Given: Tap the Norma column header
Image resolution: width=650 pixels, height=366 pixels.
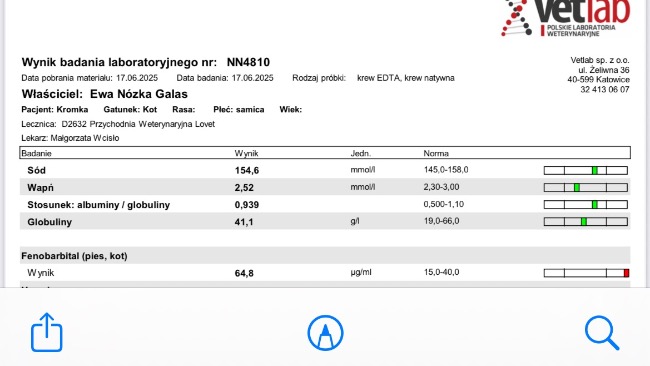Looking at the screenshot, I should (x=436, y=153).
